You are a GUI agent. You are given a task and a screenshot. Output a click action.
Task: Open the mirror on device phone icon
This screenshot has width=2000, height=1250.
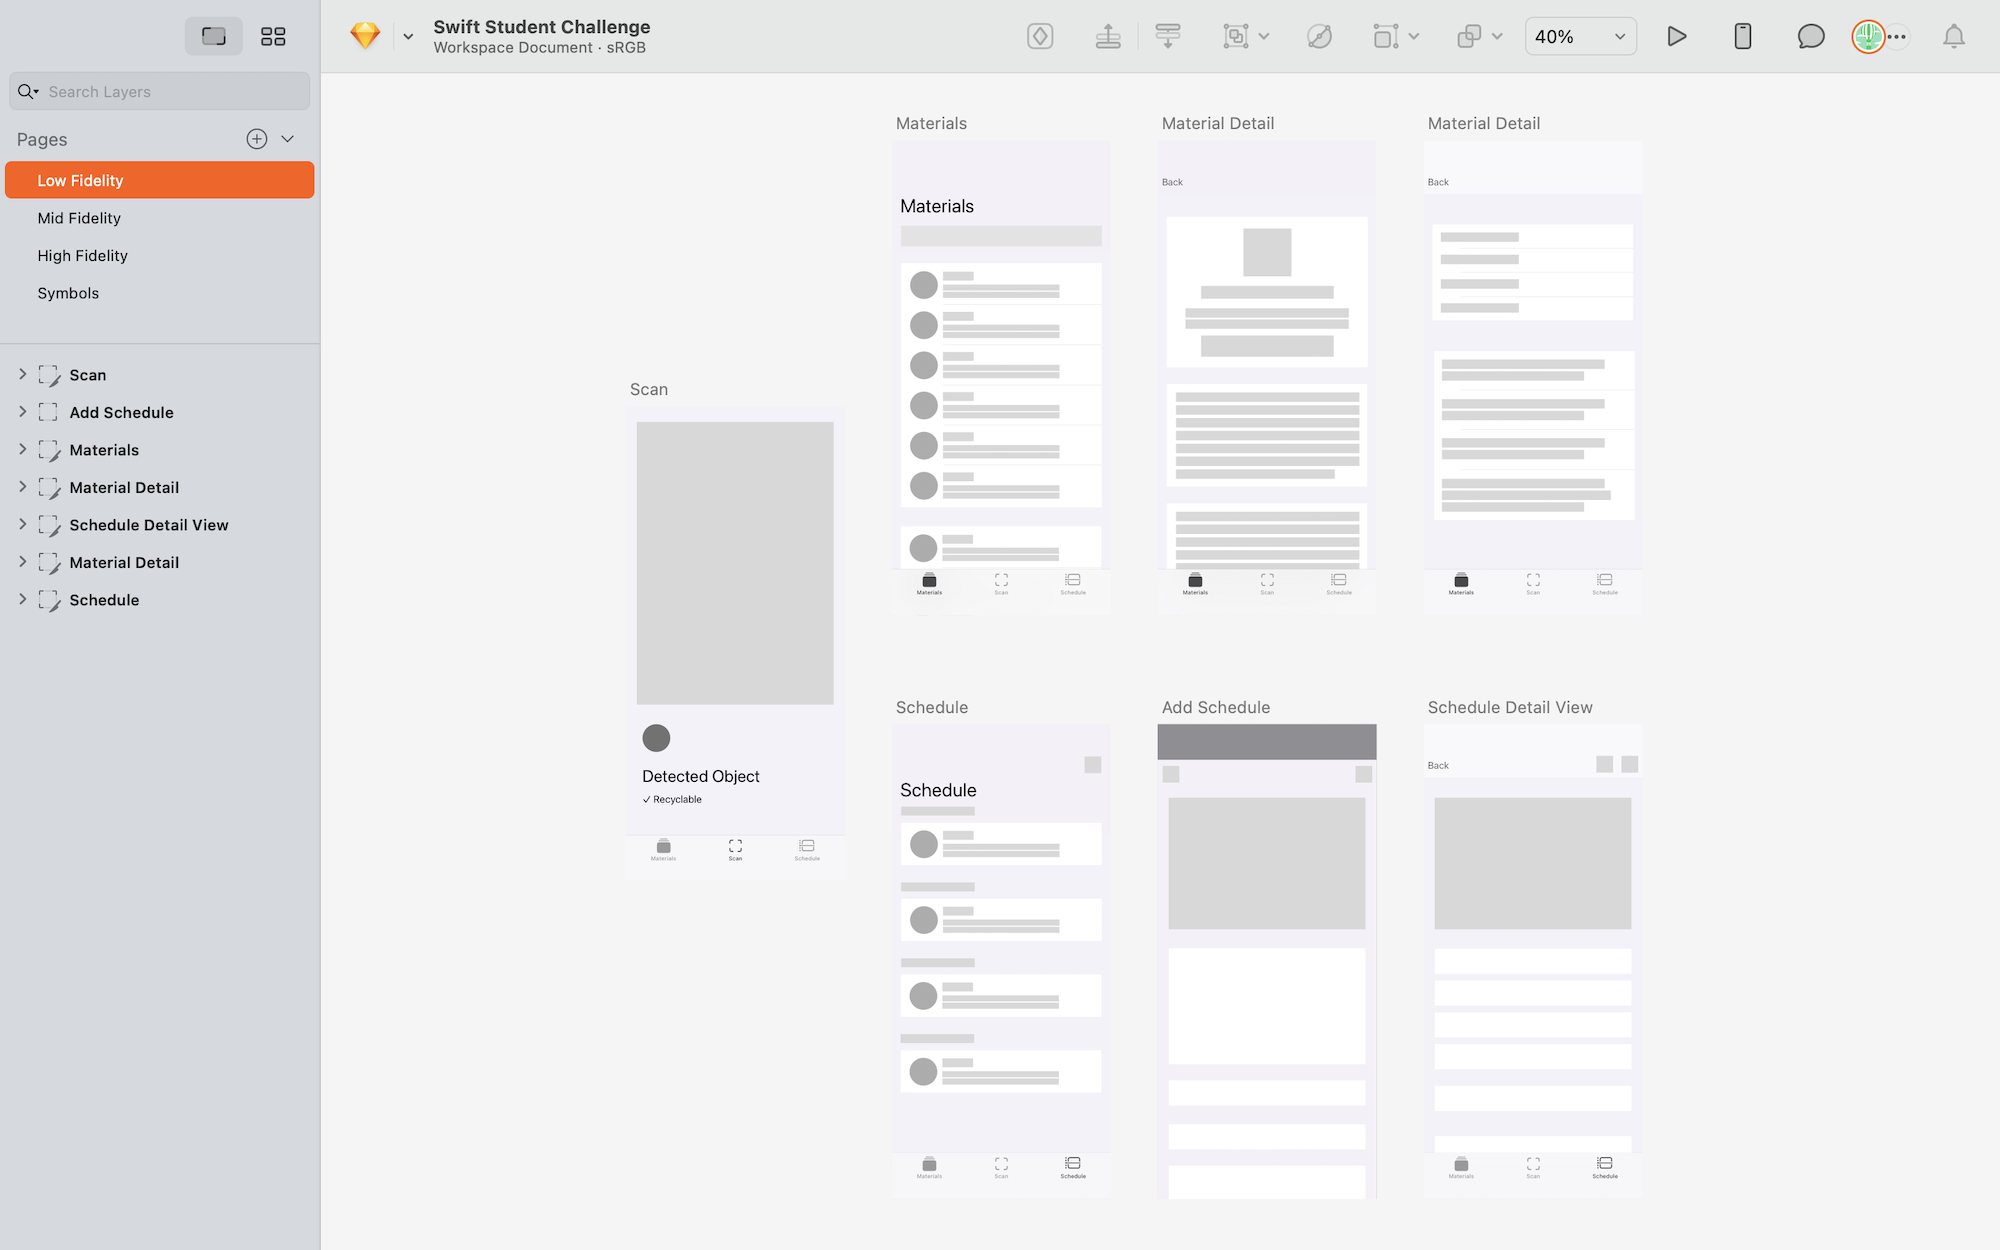1742,37
